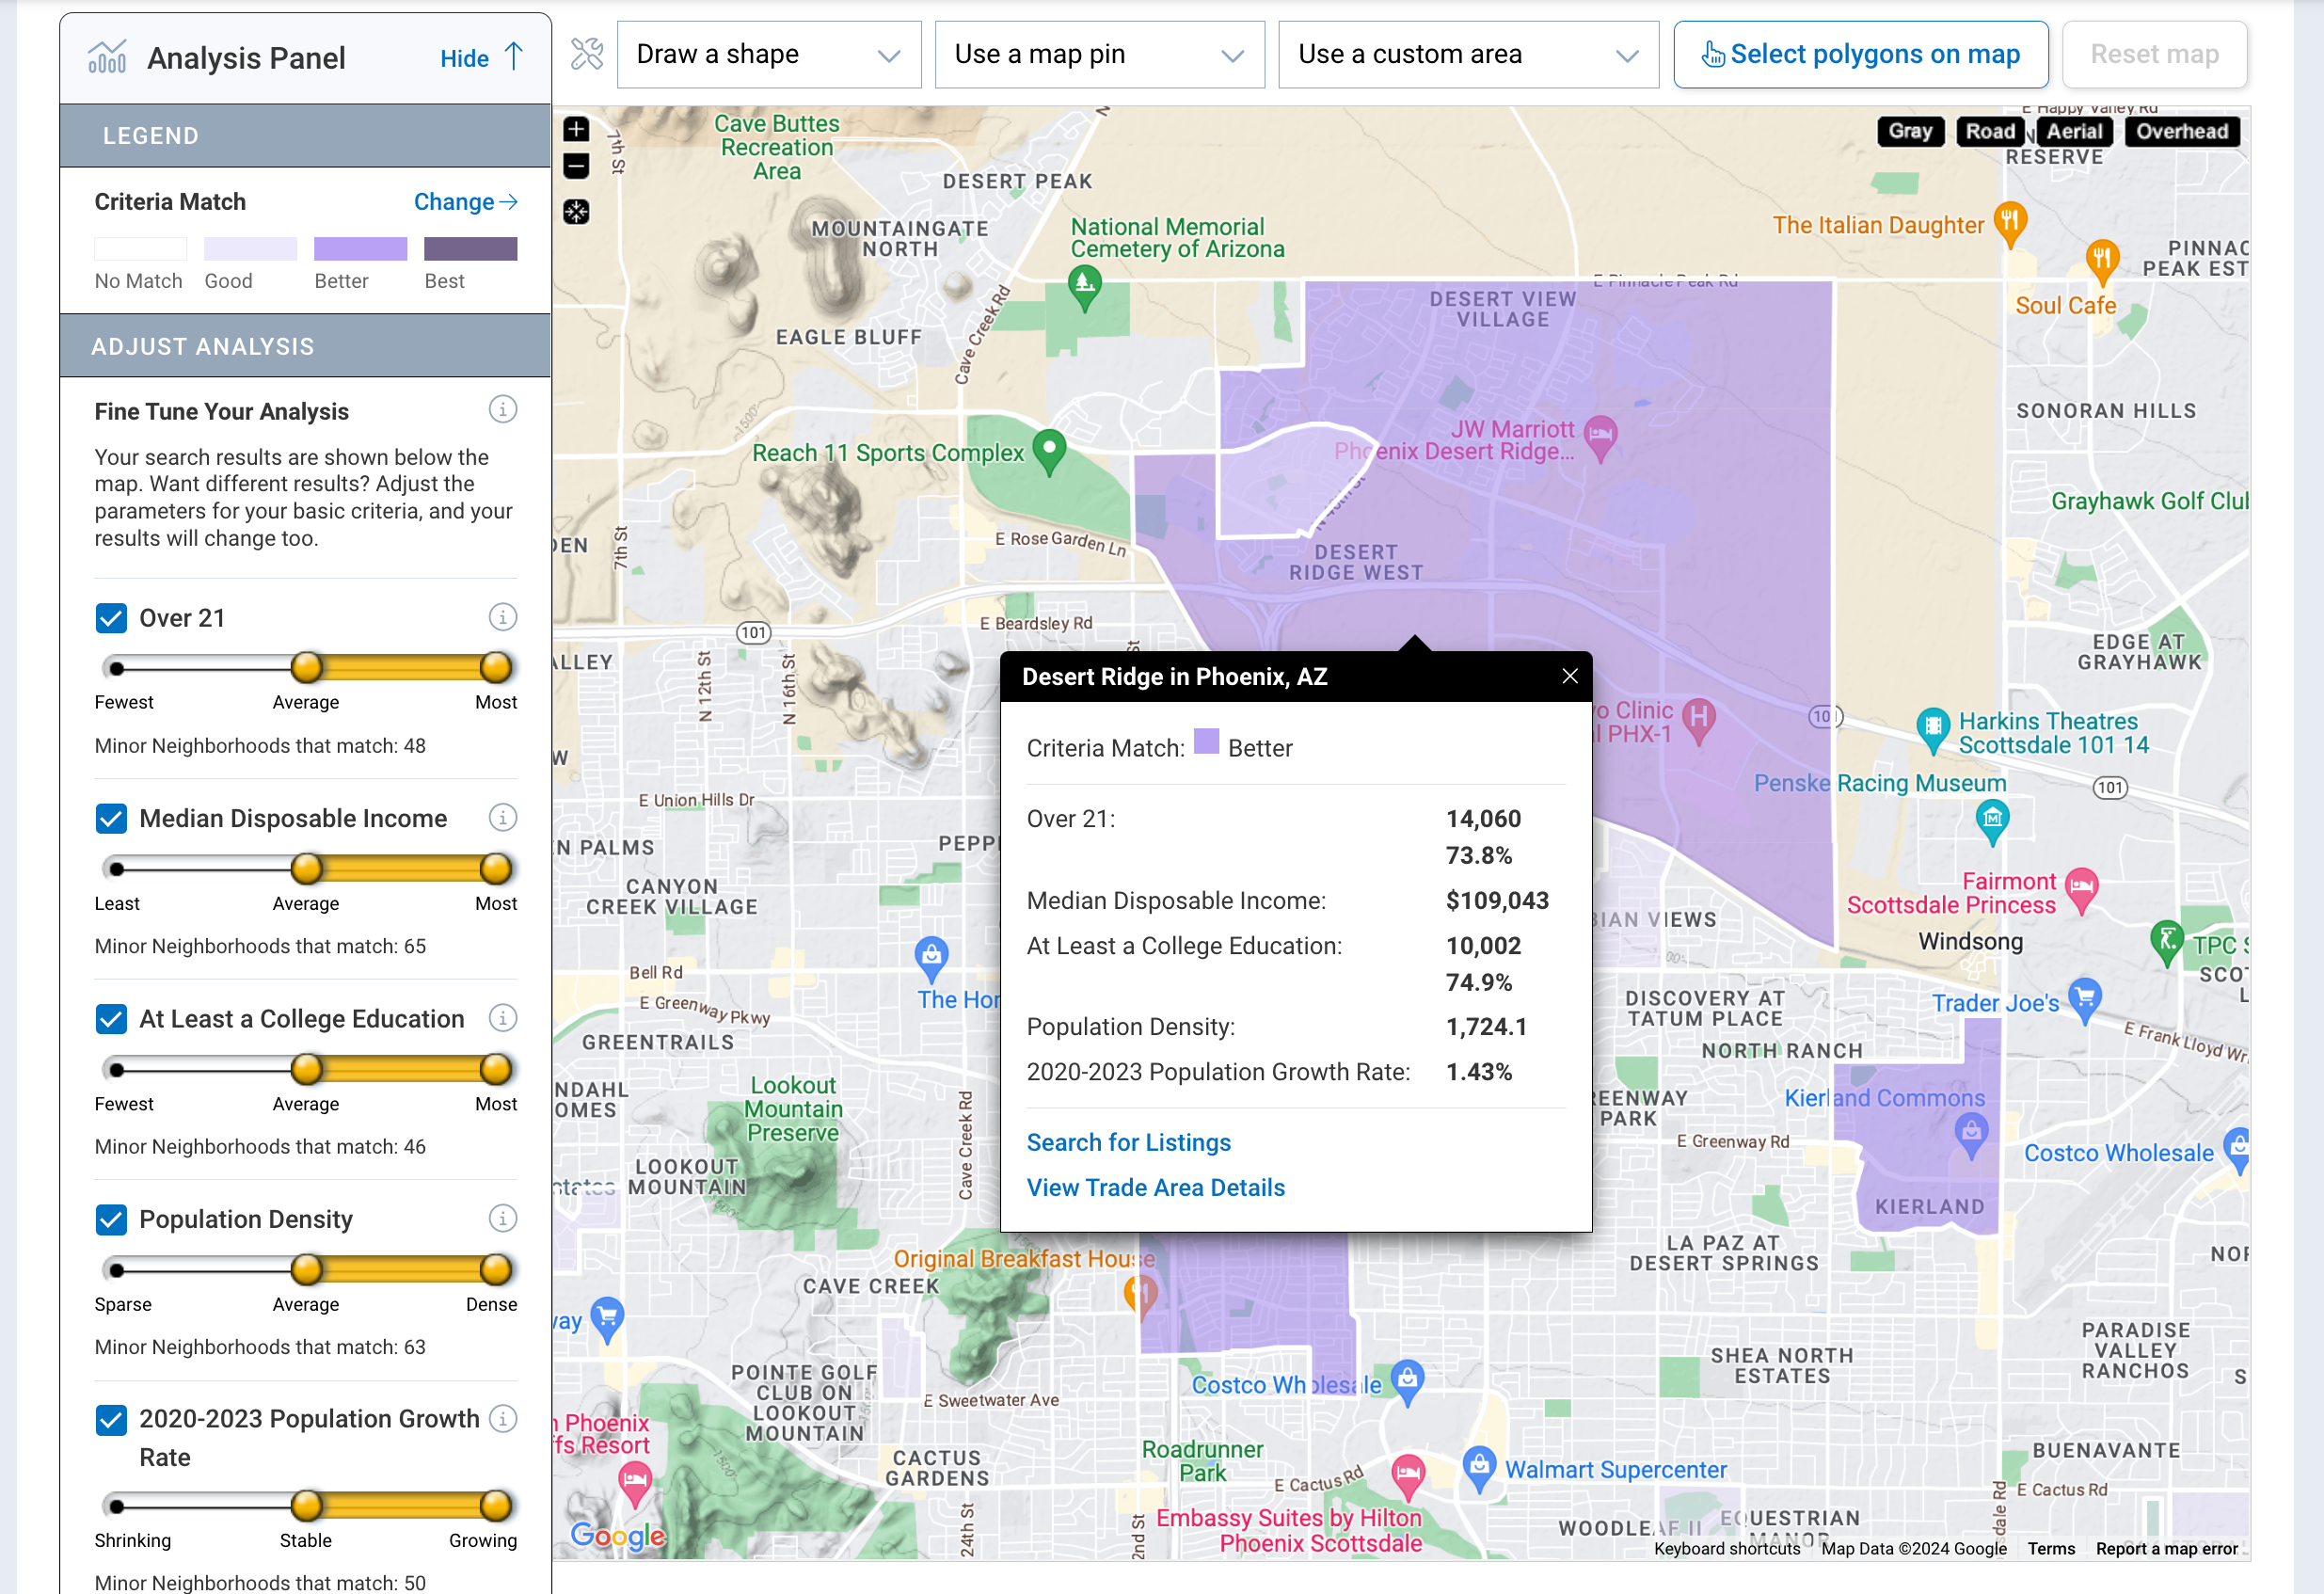Click info icon beside Median Disposable Income
The height and width of the screenshot is (1594, 2324).
pyautogui.click(x=502, y=818)
